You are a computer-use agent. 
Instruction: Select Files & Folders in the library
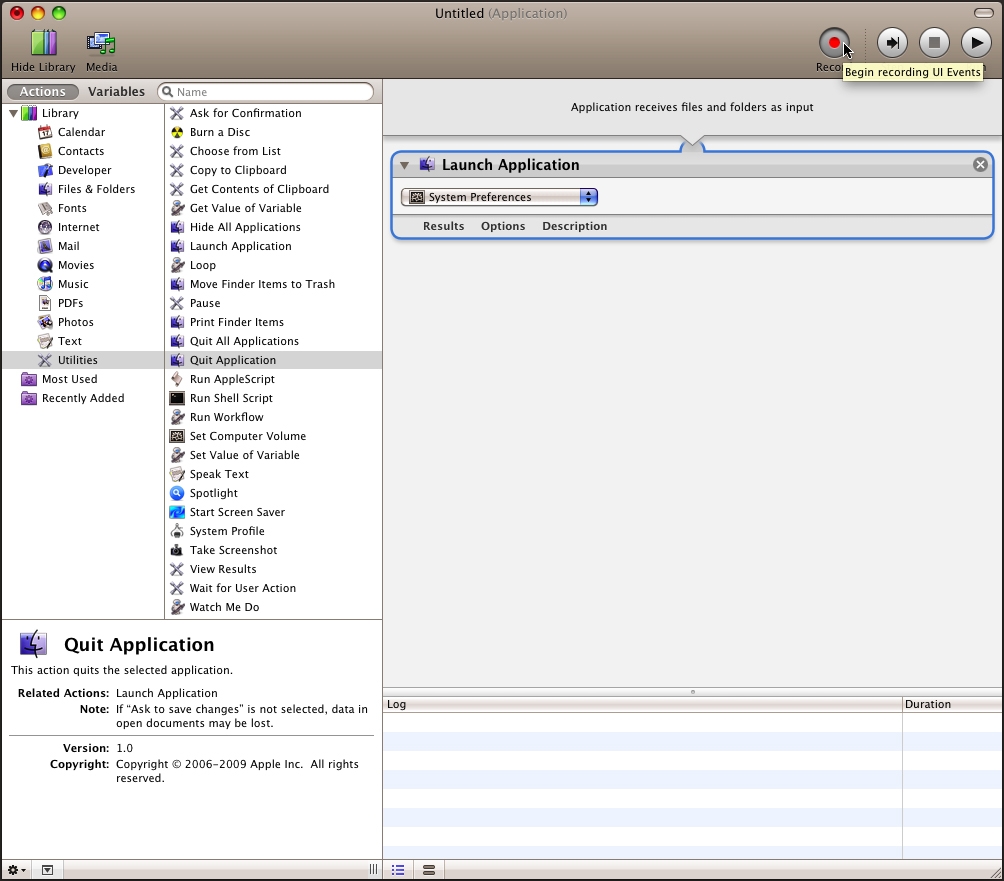[x=96, y=189]
